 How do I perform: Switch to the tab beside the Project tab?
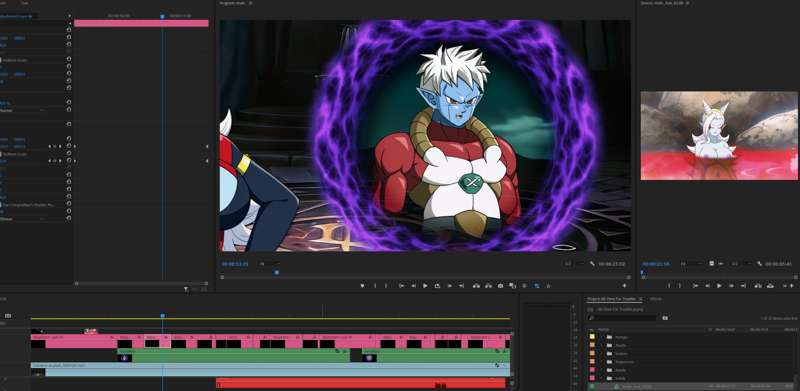tap(656, 299)
